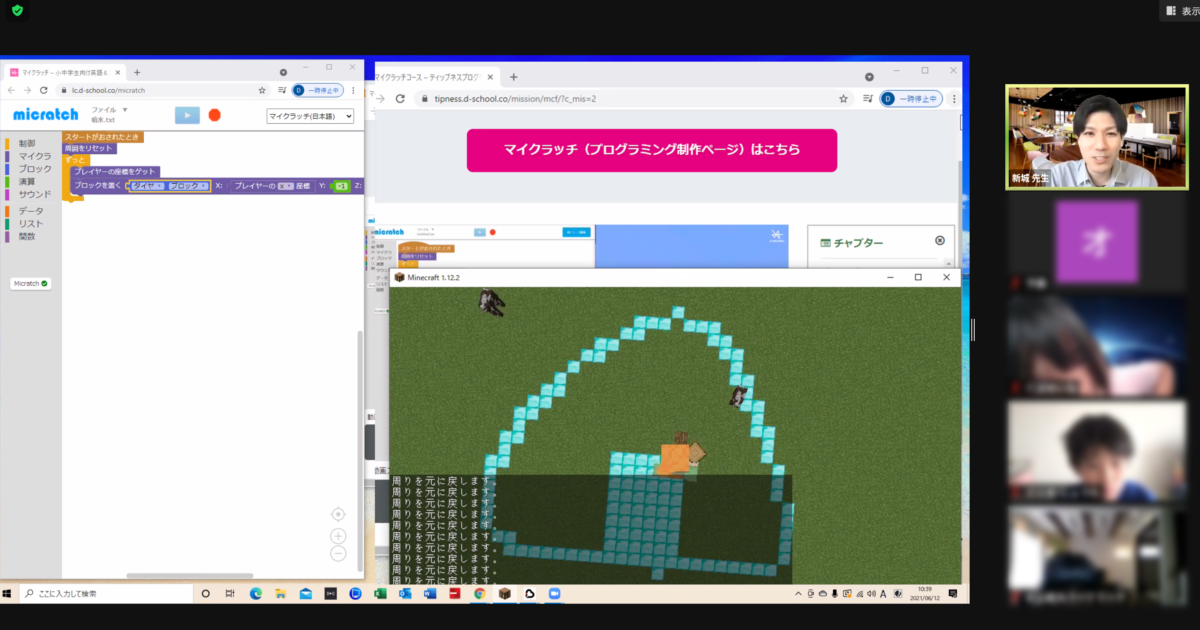Expand the ブロック dropdown in place-block command
Screen dimensions: 1200x630
[x=188, y=186]
